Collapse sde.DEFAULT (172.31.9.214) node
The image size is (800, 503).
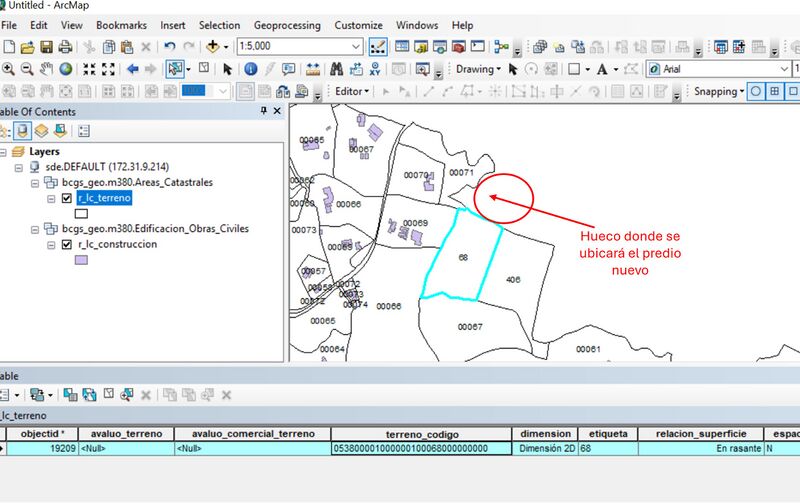pos(19,167)
